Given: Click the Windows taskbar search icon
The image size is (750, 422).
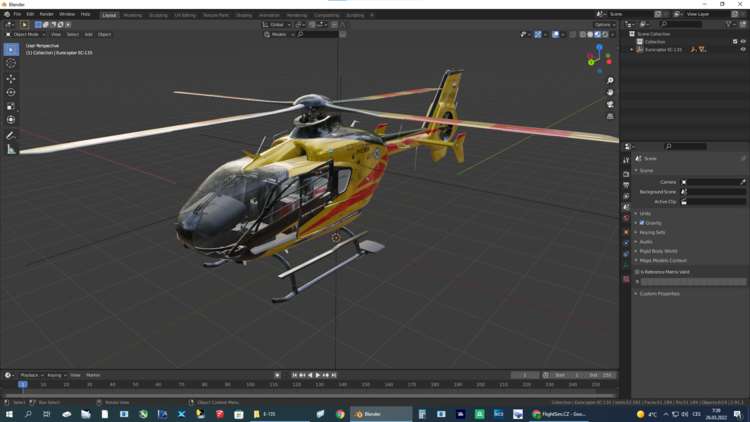Looking at the screenshot, I should [28, 414].
